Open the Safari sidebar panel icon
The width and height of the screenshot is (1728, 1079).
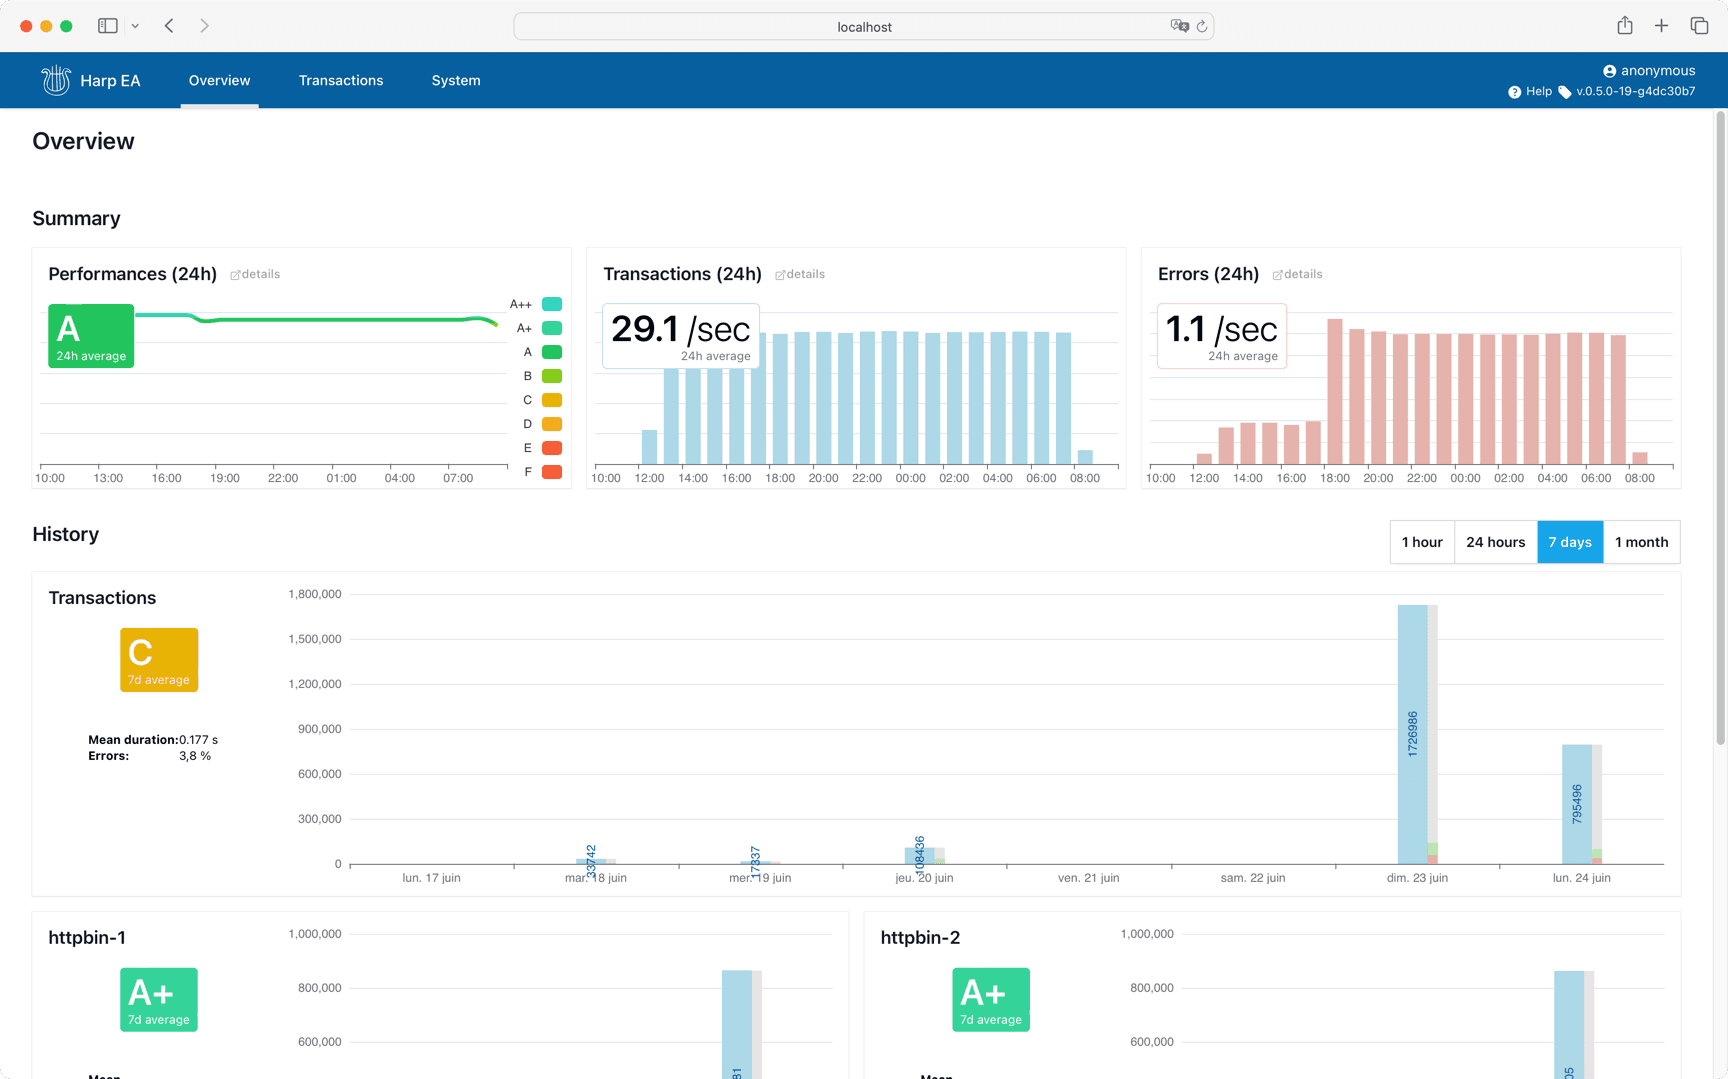[x=107, y=25]
